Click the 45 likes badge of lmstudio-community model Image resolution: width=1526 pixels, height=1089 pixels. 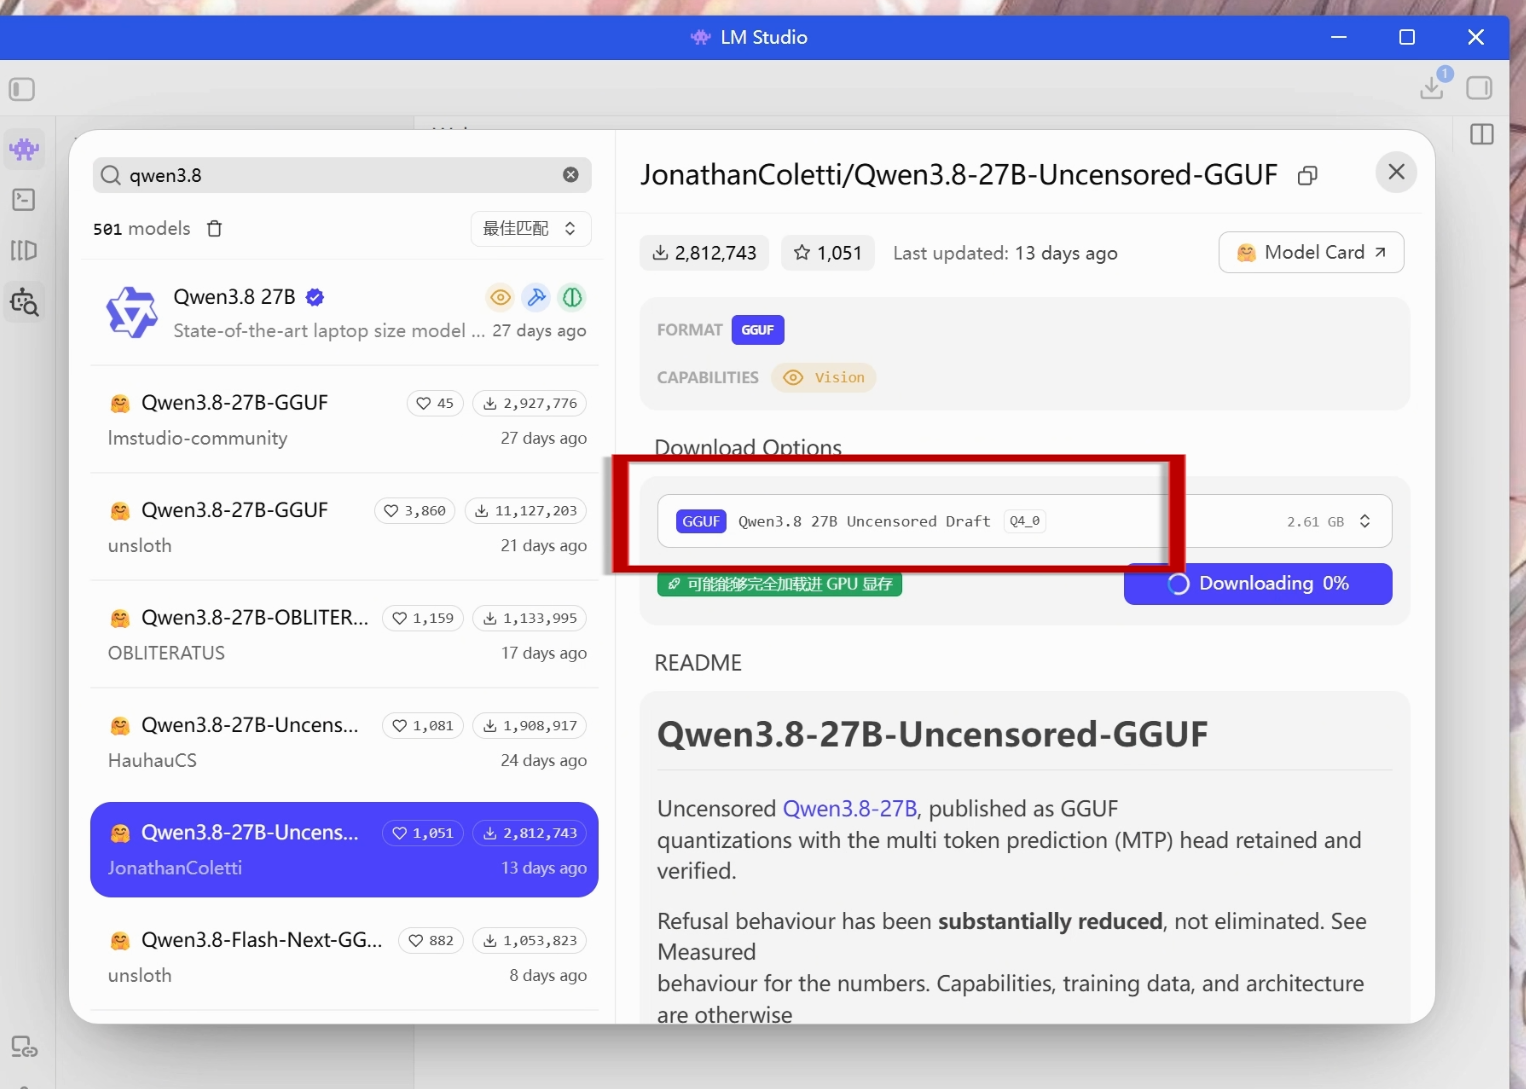435,403
